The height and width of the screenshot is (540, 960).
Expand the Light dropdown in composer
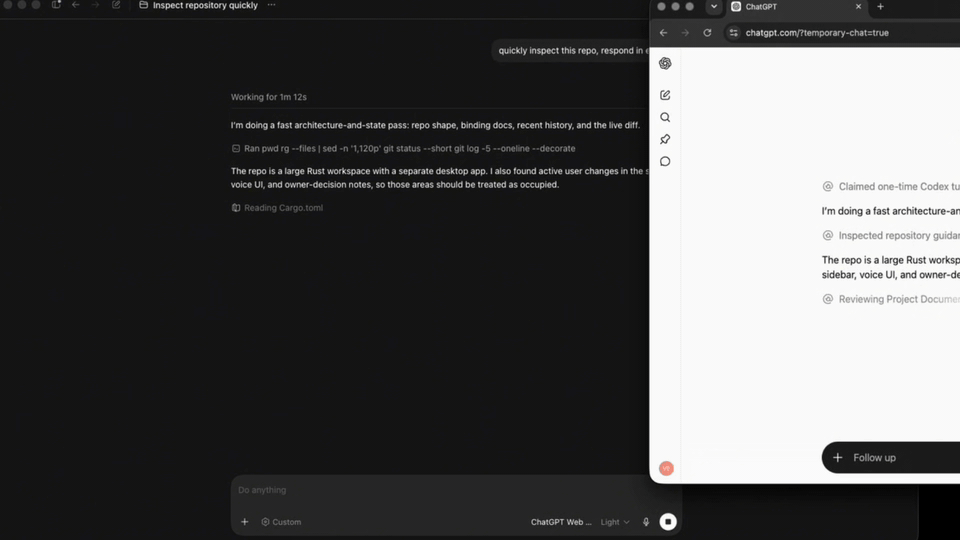pos(615,522)
